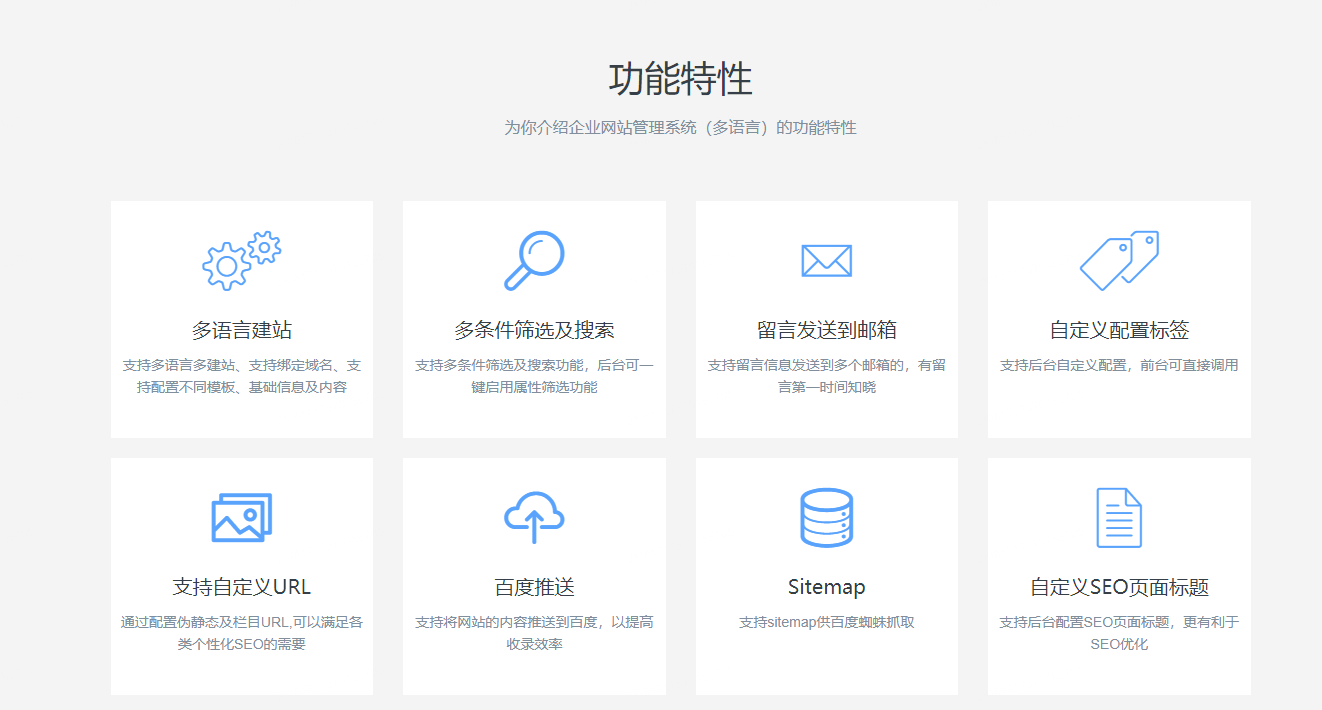Select the 自定义SEO页面标题 card title
Screen dimensions: 1322x710
[1119, 587]
